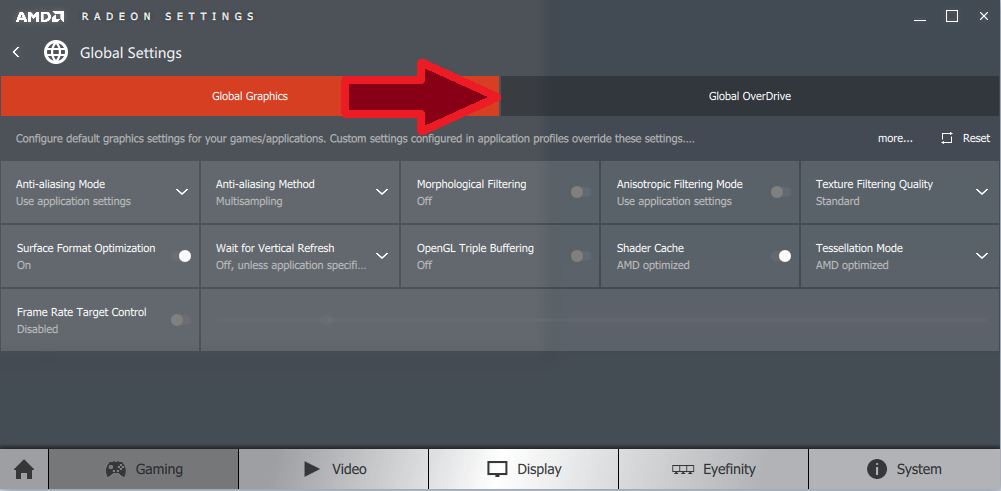The height and width of the screenshot is (491, 1001).
Task: Open Video section with play icon
Action: [x=334, y=469]
